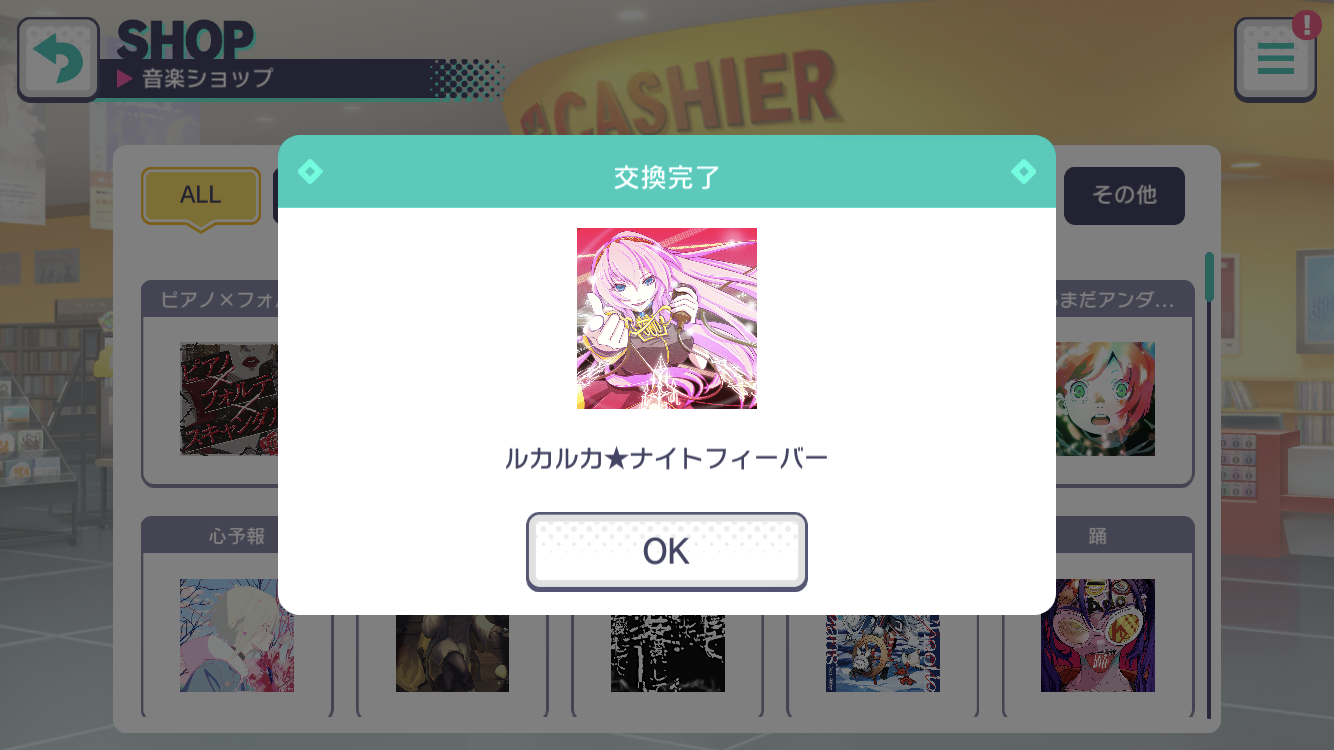This screenshot has height=750, width=1334.
Task: Select the black and white noise jacket
Action: pos(668,653)
